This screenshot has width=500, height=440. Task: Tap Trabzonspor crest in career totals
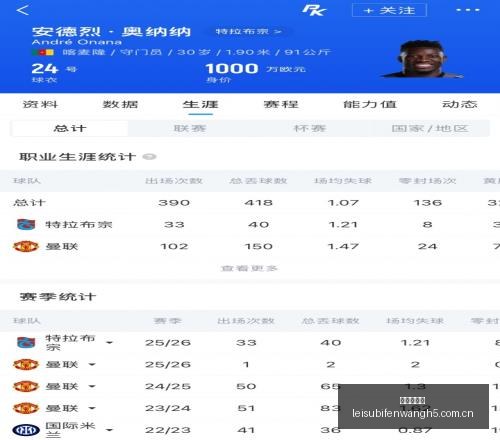(x=26, y=224)
